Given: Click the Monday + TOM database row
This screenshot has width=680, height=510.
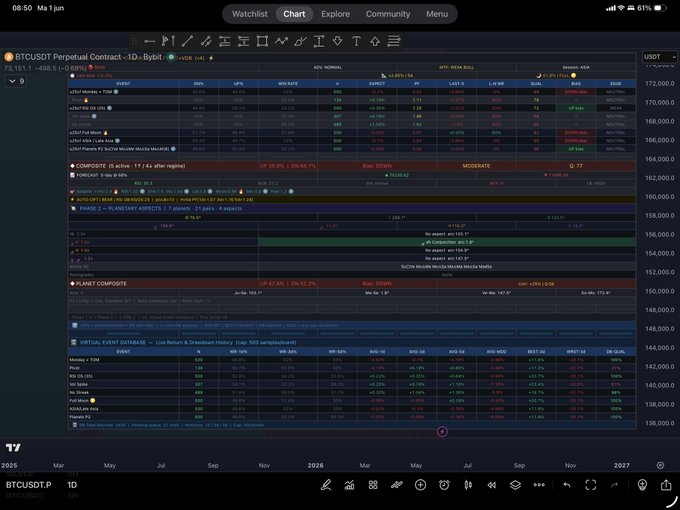Looking at the screenshot, I should (x=352, y=360).
